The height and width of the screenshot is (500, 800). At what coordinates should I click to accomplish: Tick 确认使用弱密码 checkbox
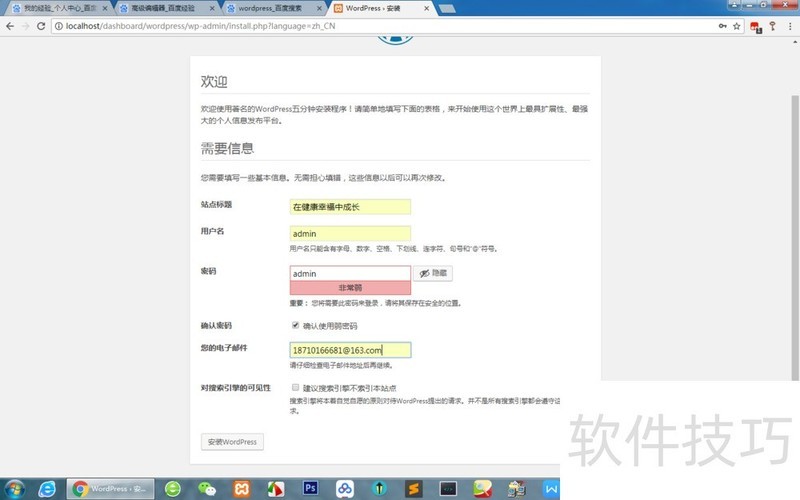point(295,325)
